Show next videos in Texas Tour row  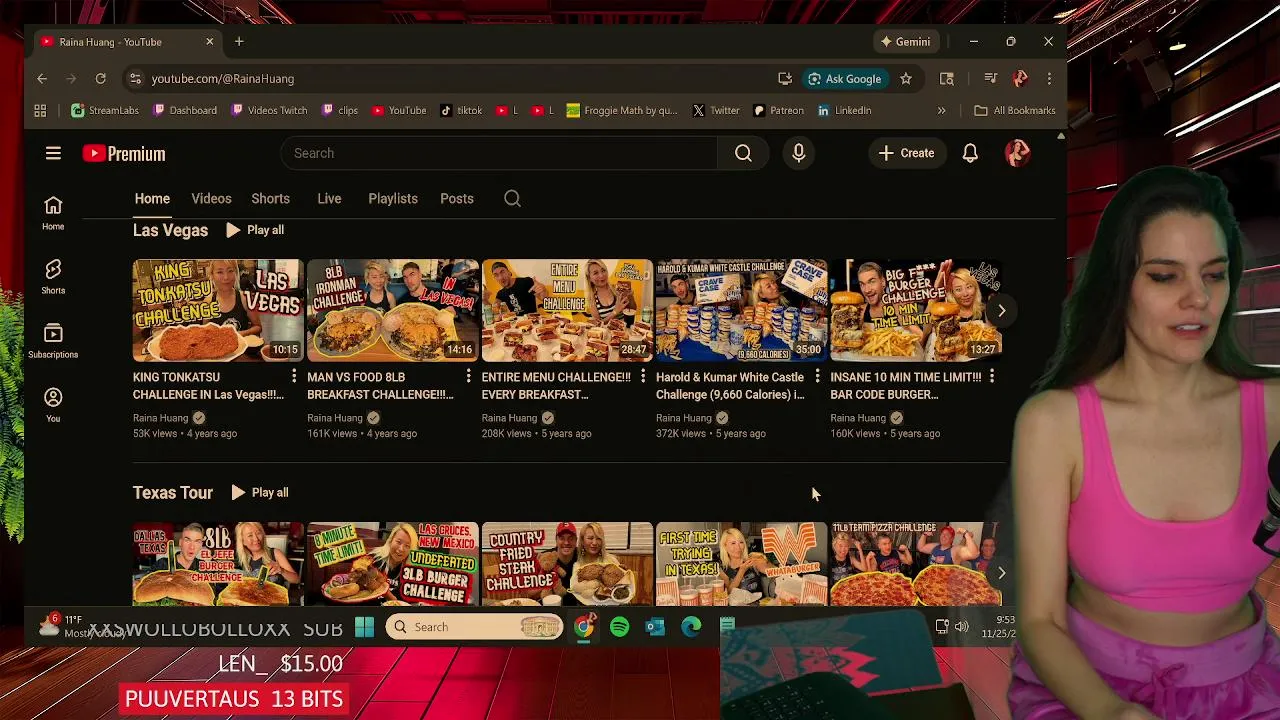[1001, 573]
